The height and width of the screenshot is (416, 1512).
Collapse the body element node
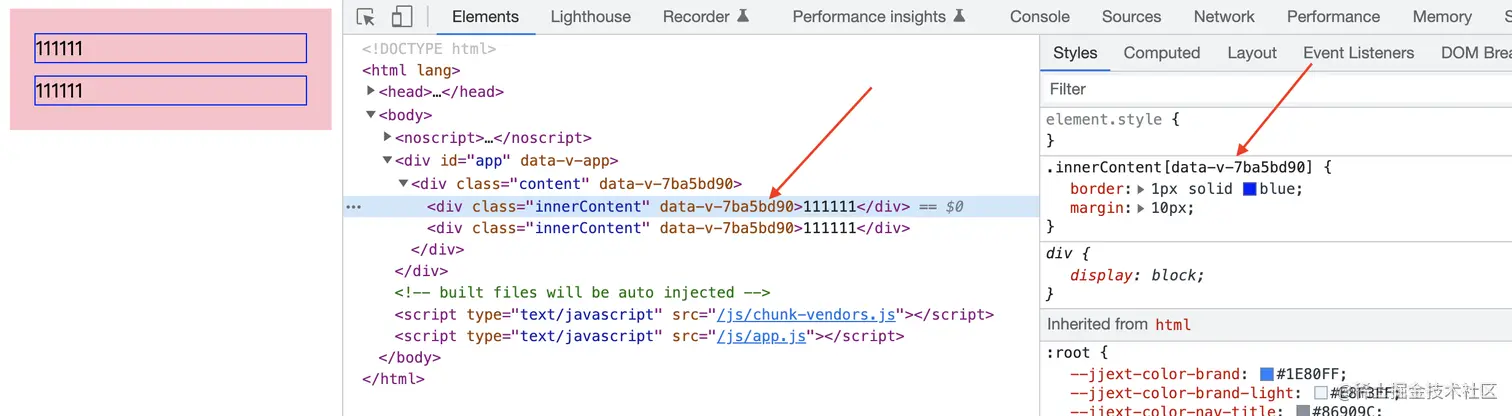pyautogui.click(x=371, y=115)
